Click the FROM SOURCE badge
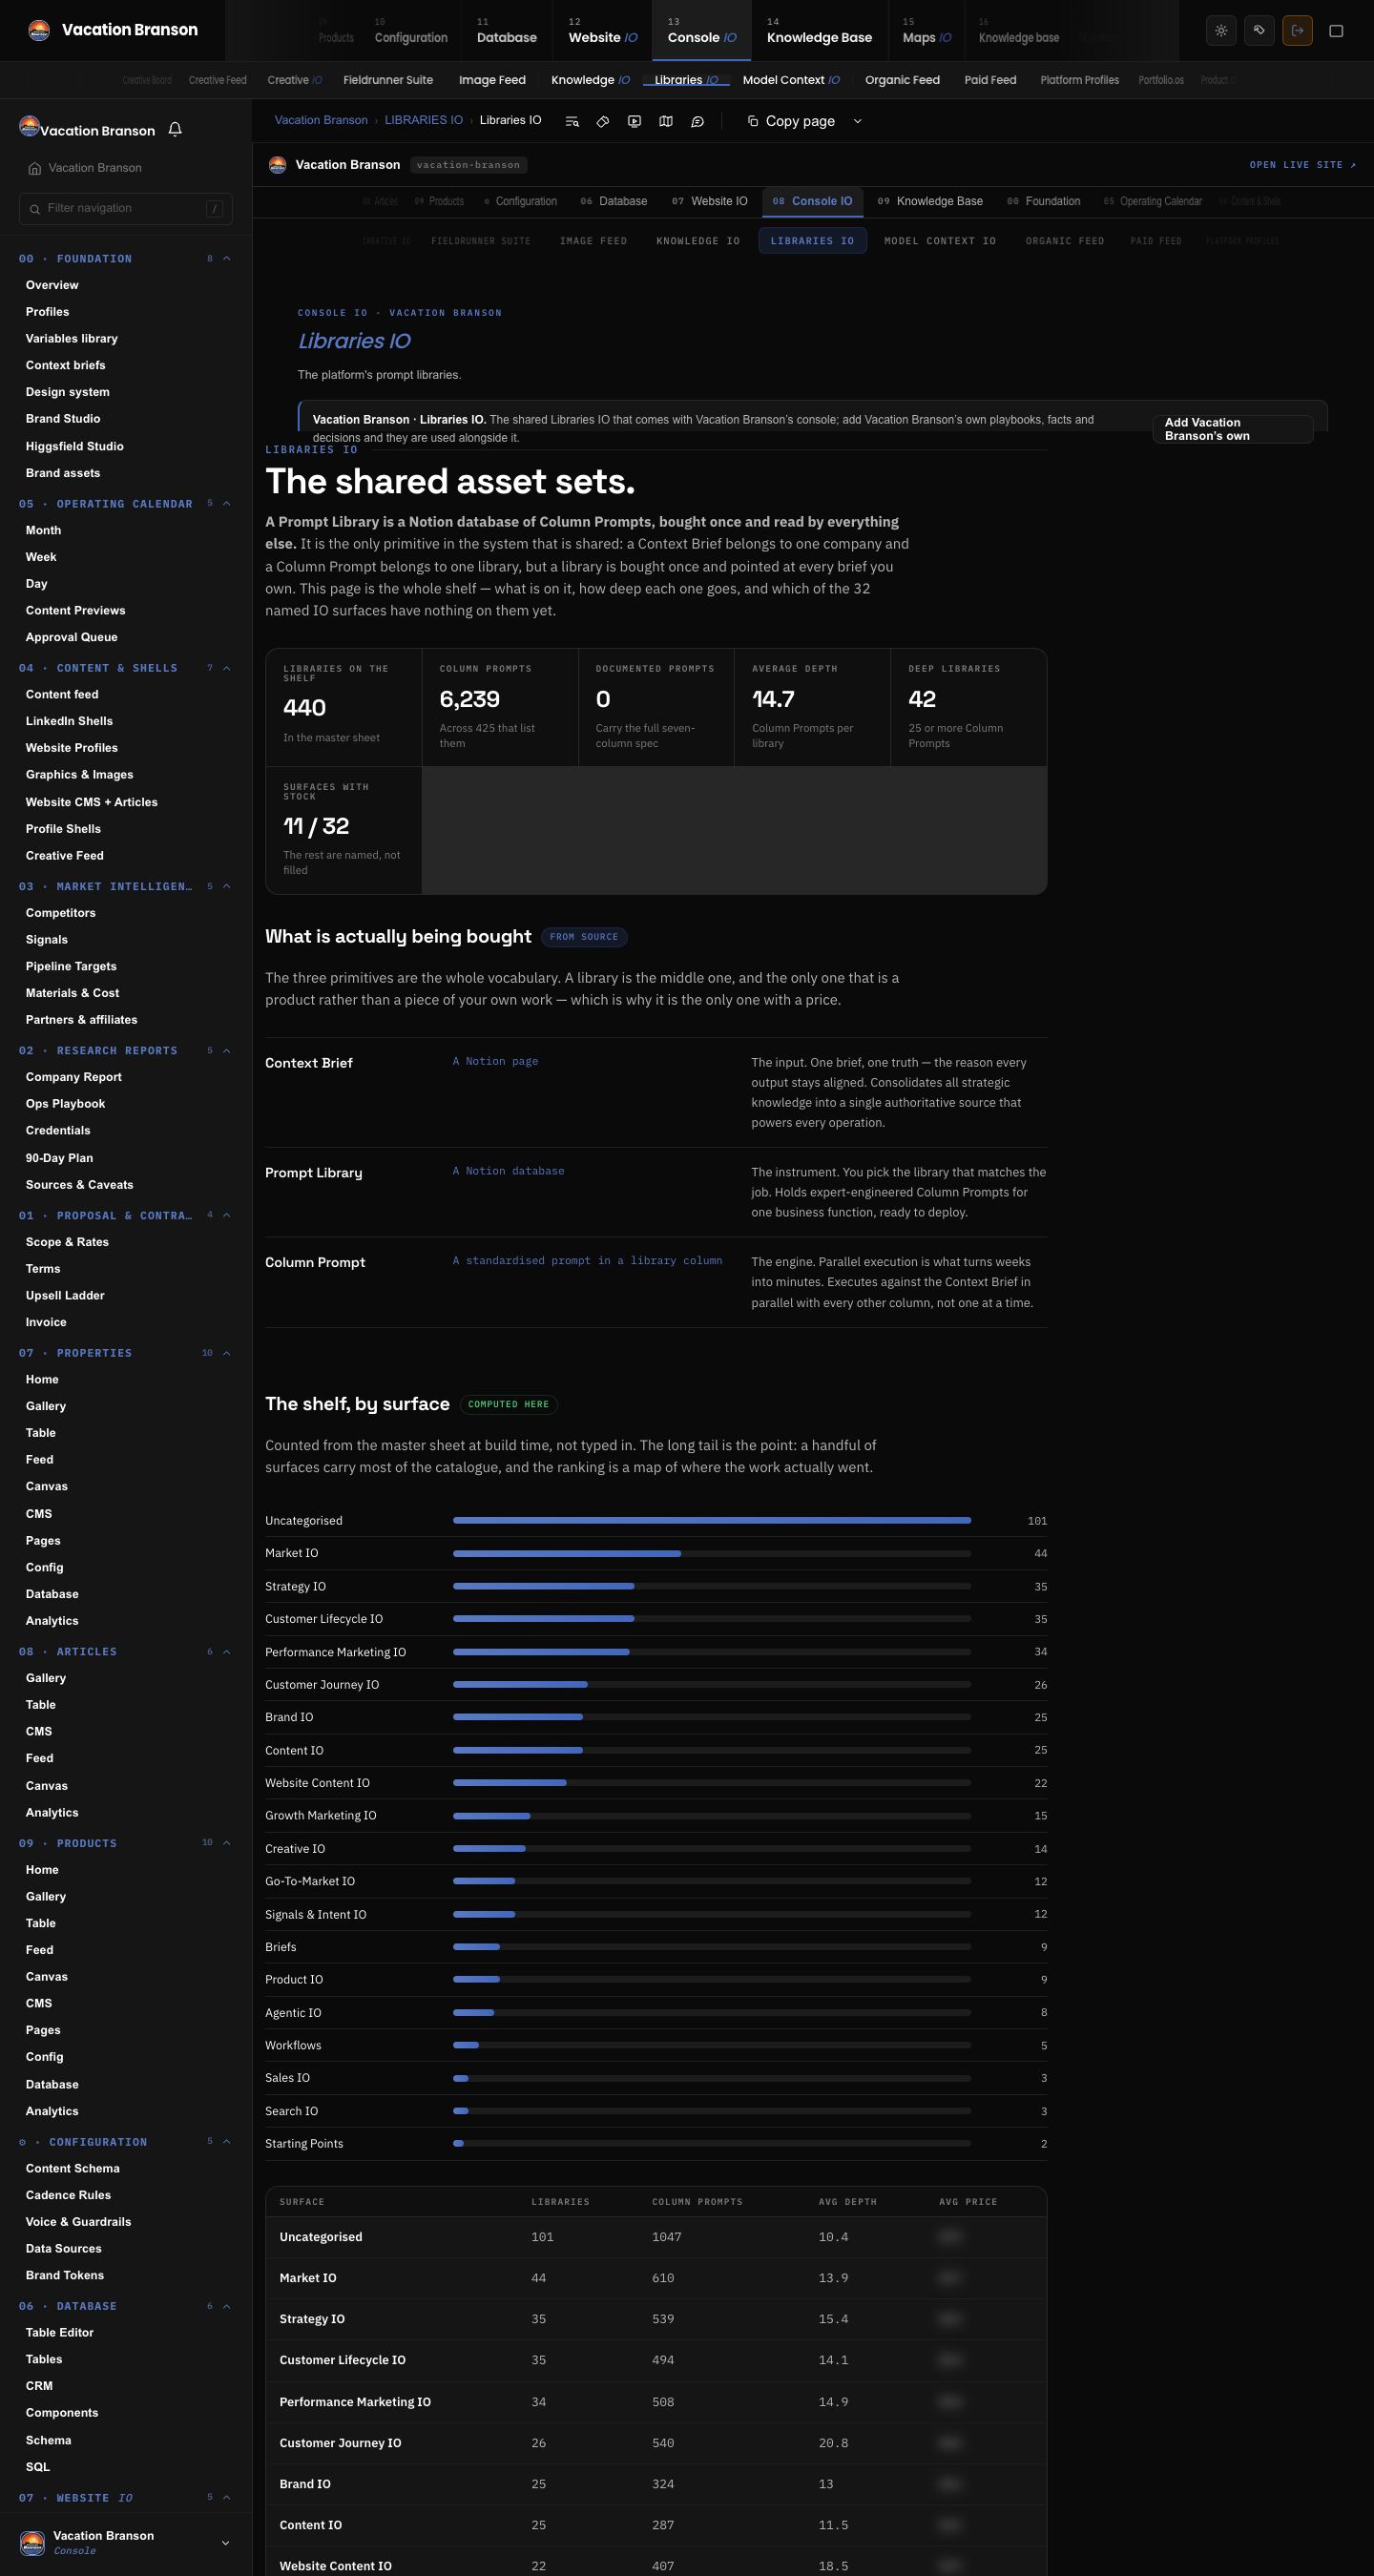Screen dimensions: 1374x2576 point(584,937)
